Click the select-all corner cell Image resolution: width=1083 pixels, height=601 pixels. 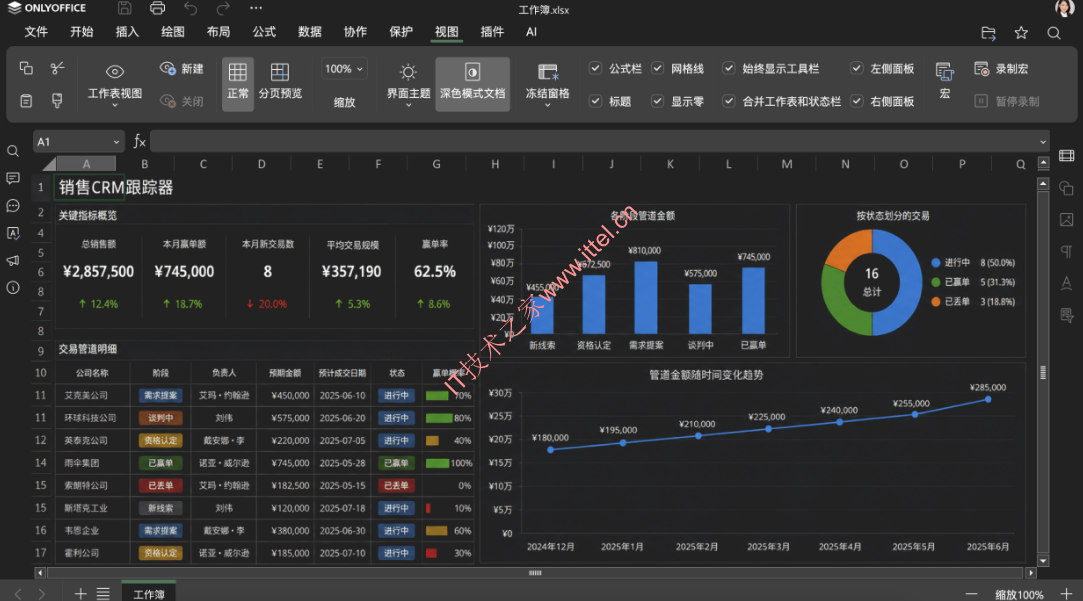pyautogui.click(x=48, y=164)
